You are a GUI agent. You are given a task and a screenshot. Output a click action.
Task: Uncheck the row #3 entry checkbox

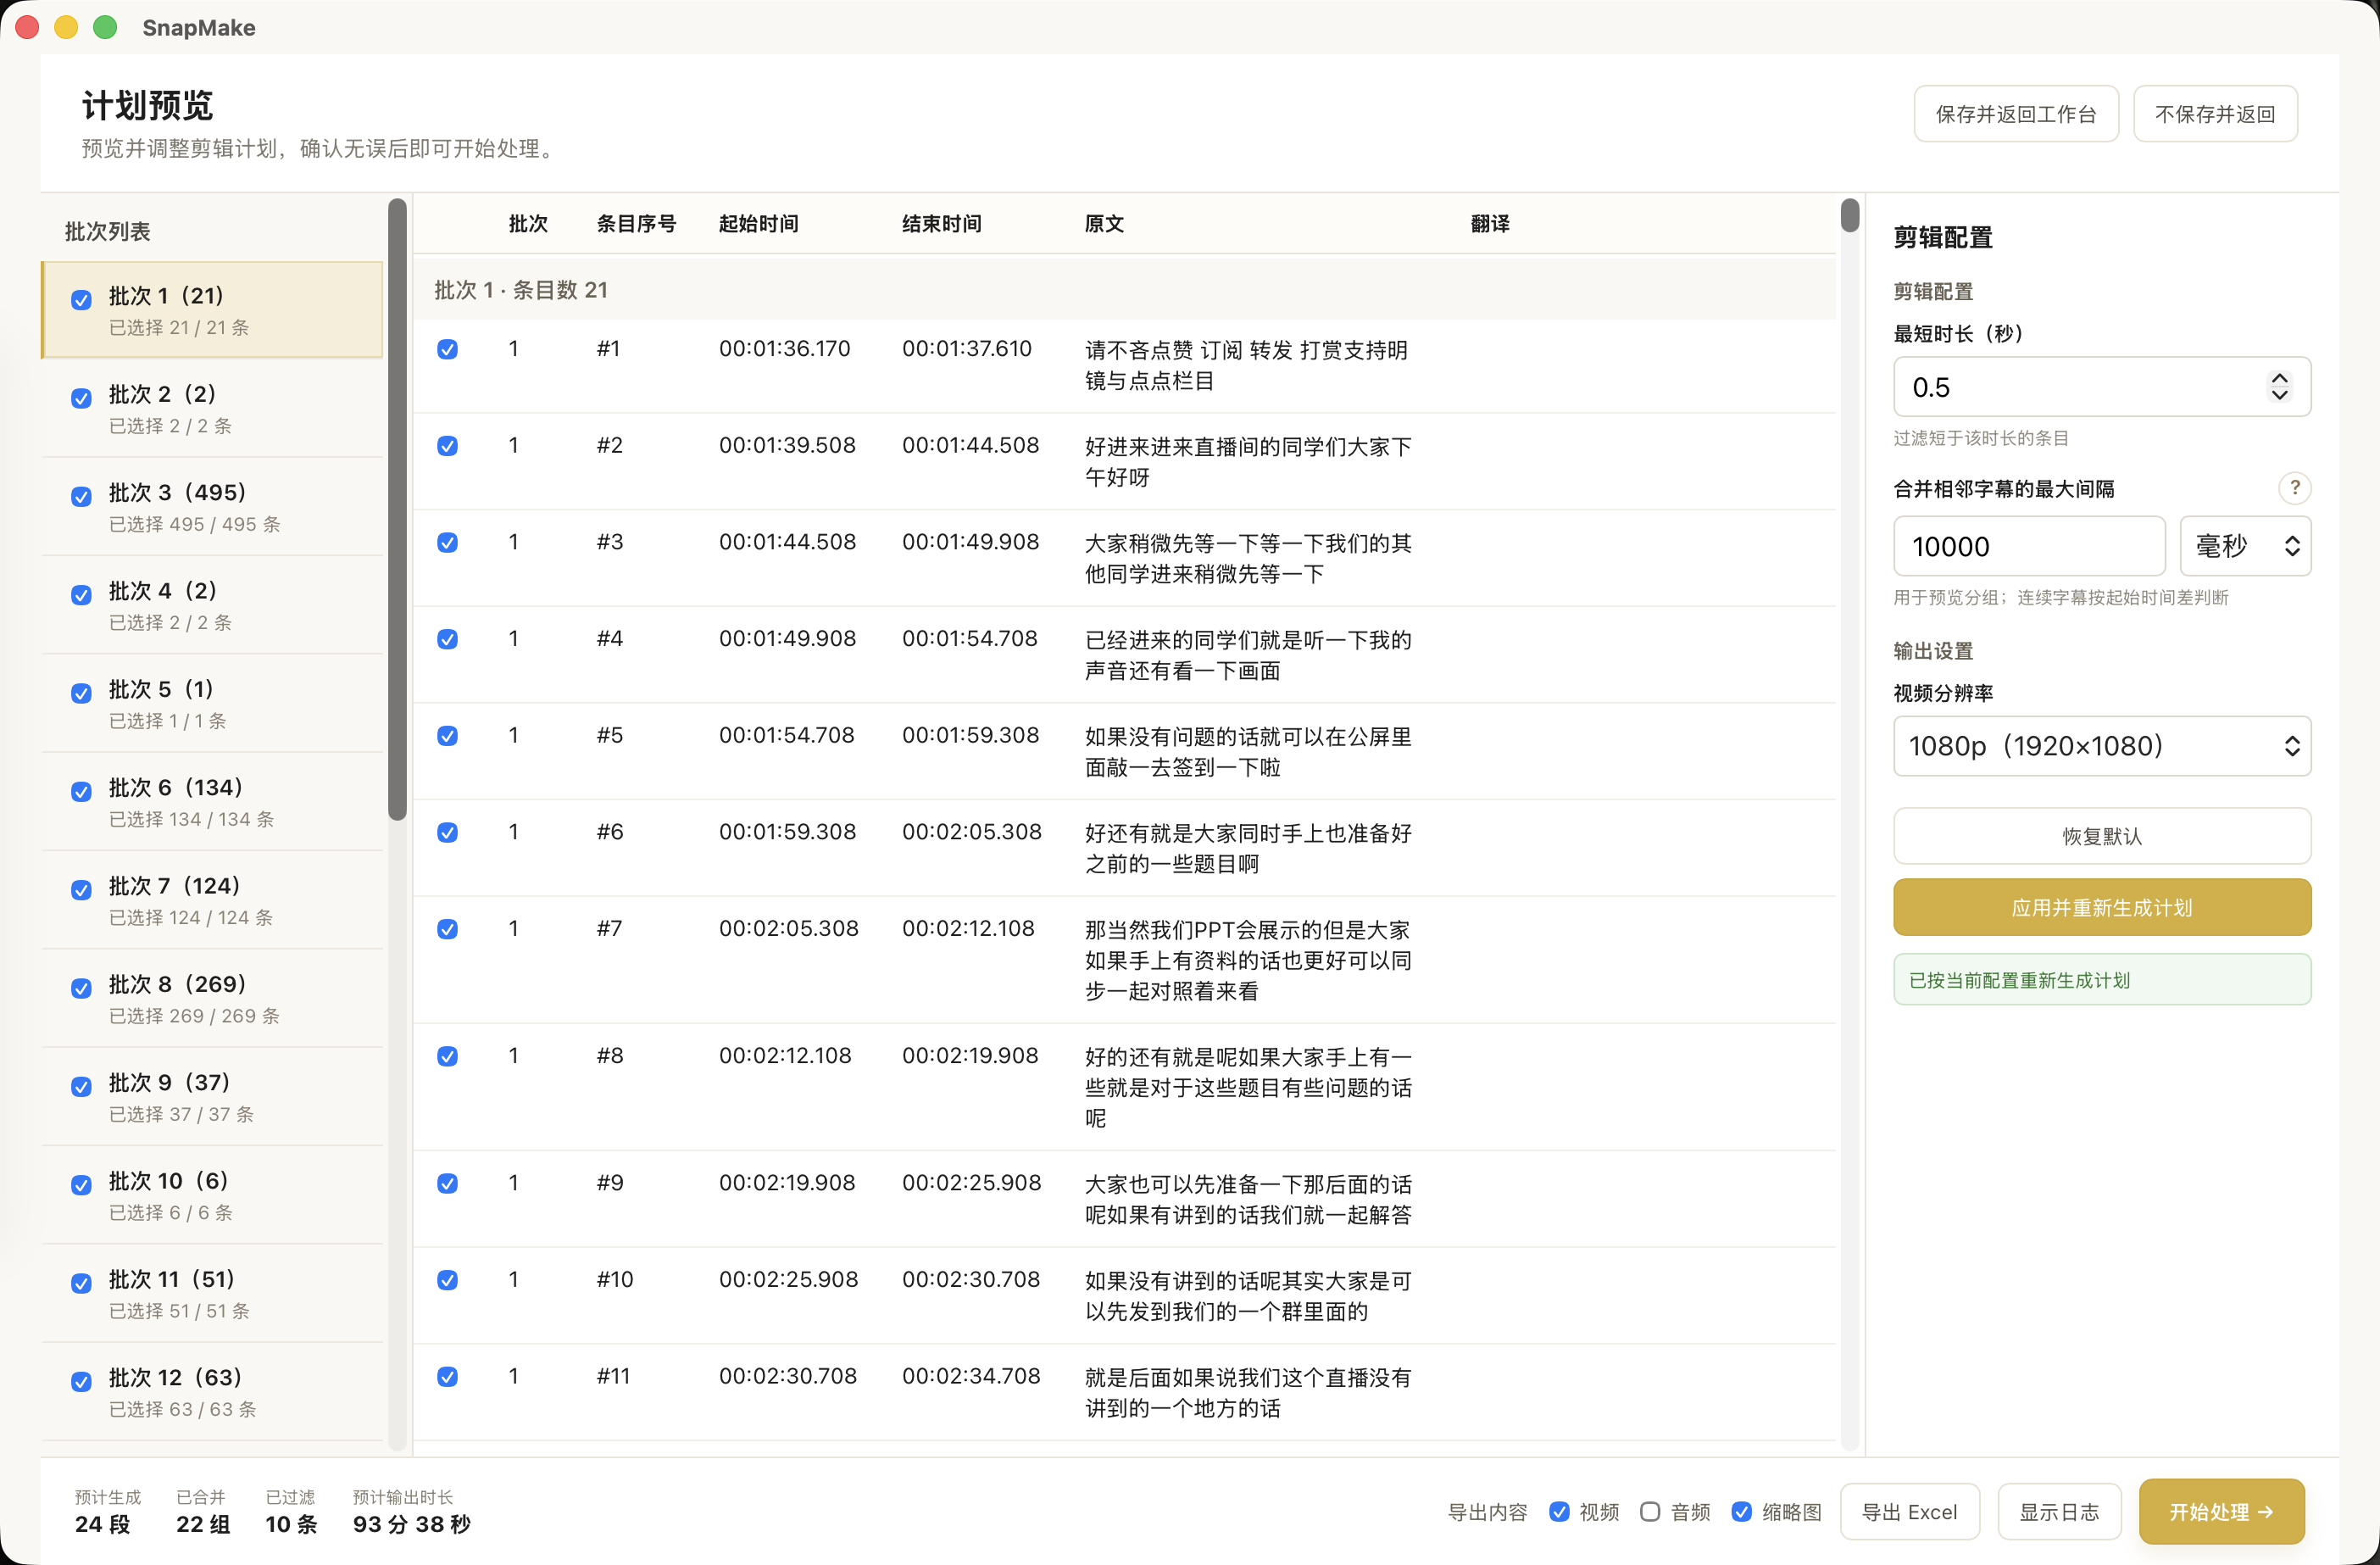(448, 542)
